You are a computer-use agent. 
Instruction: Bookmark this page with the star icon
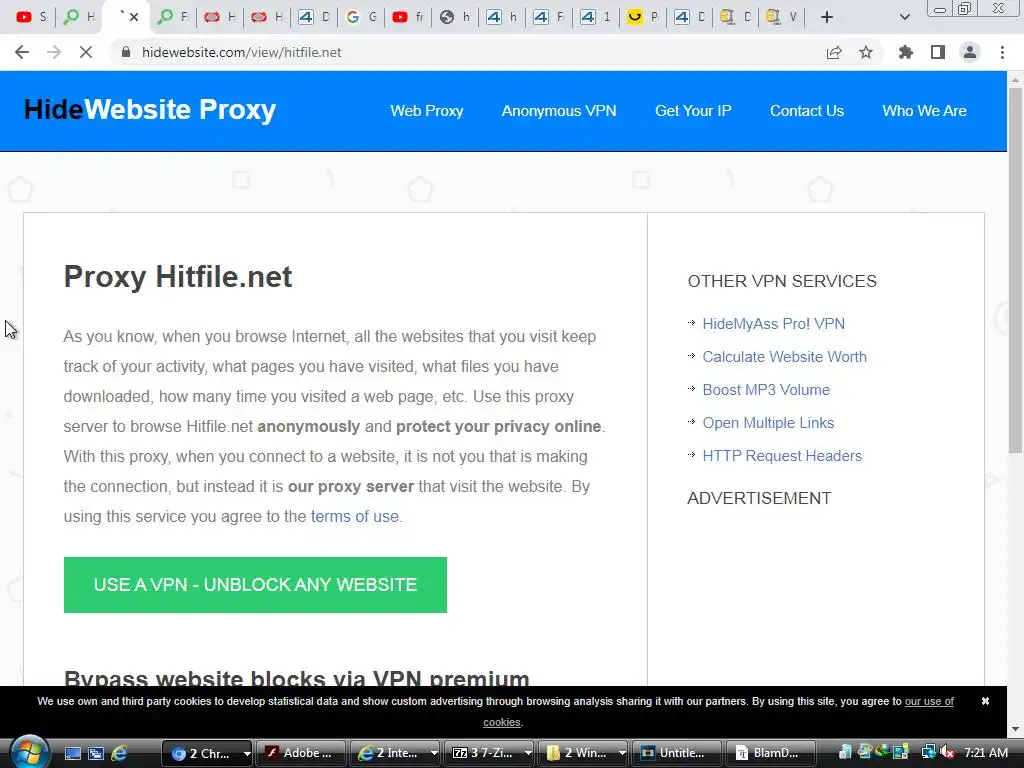[x=866, y=52]
